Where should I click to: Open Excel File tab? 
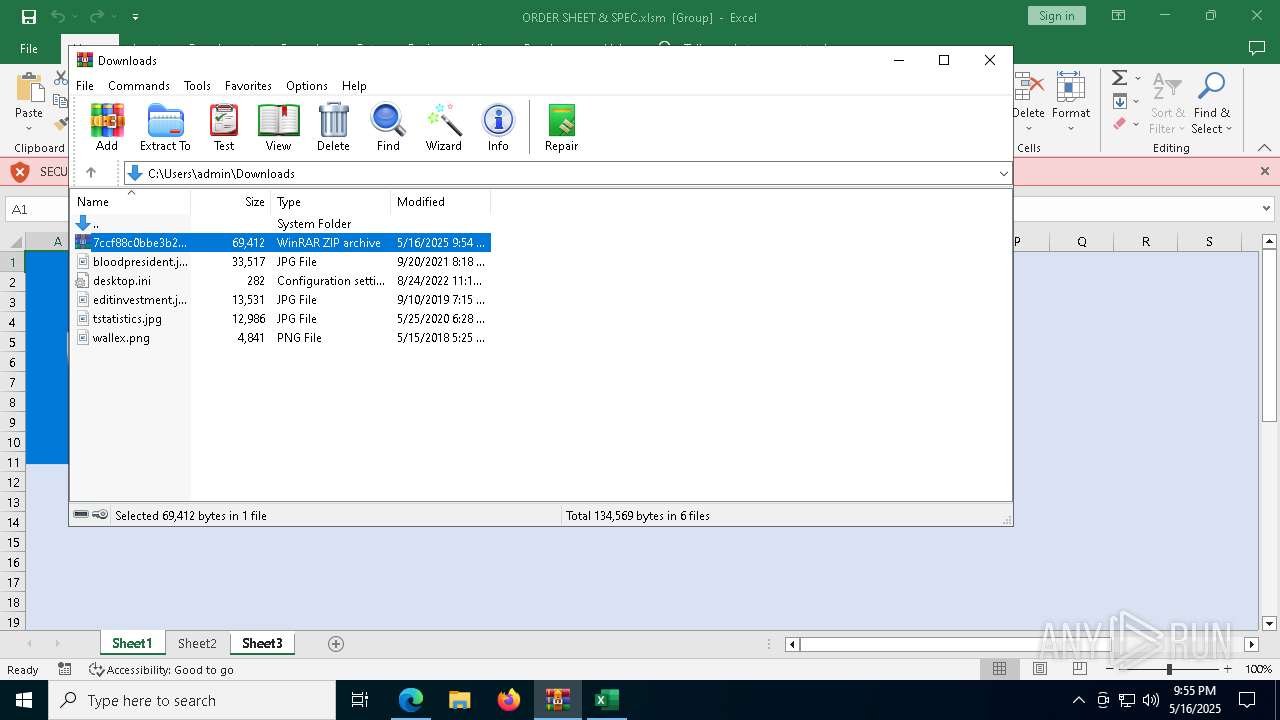(29, 48)
